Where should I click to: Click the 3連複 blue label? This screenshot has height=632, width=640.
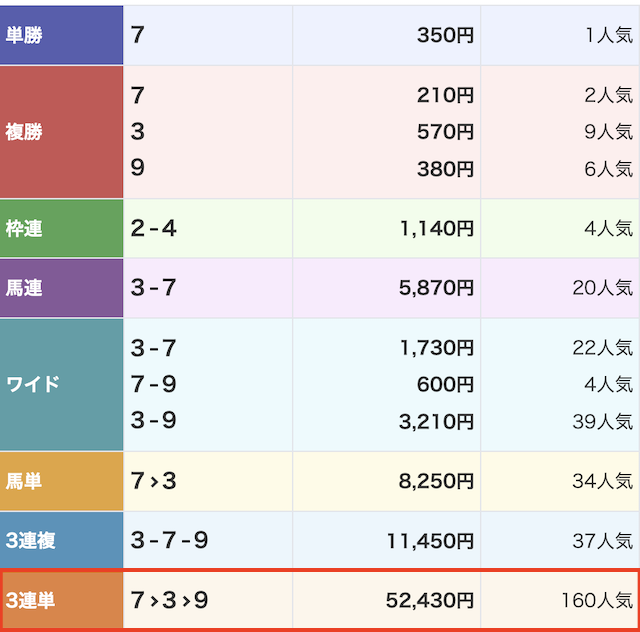pos(61,541)
